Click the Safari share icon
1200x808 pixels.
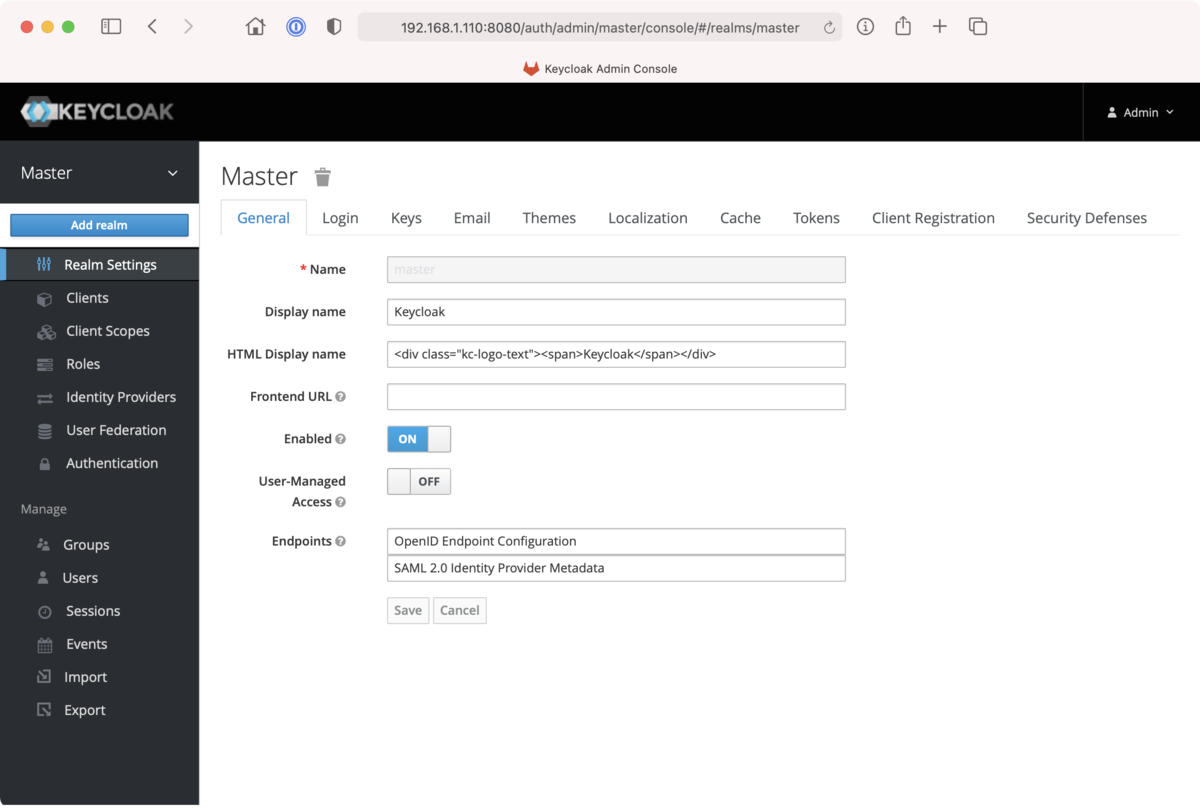coord(903,26)
